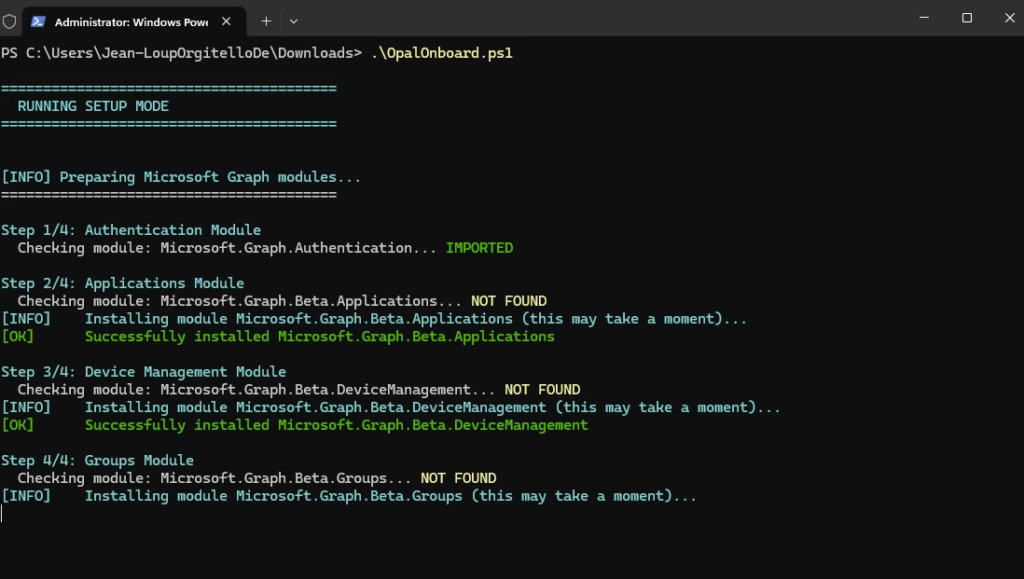Click NOT FOUND beside Microsoft.Graph.Beta.Groups
1024x579 pixels.
(458, 478)
